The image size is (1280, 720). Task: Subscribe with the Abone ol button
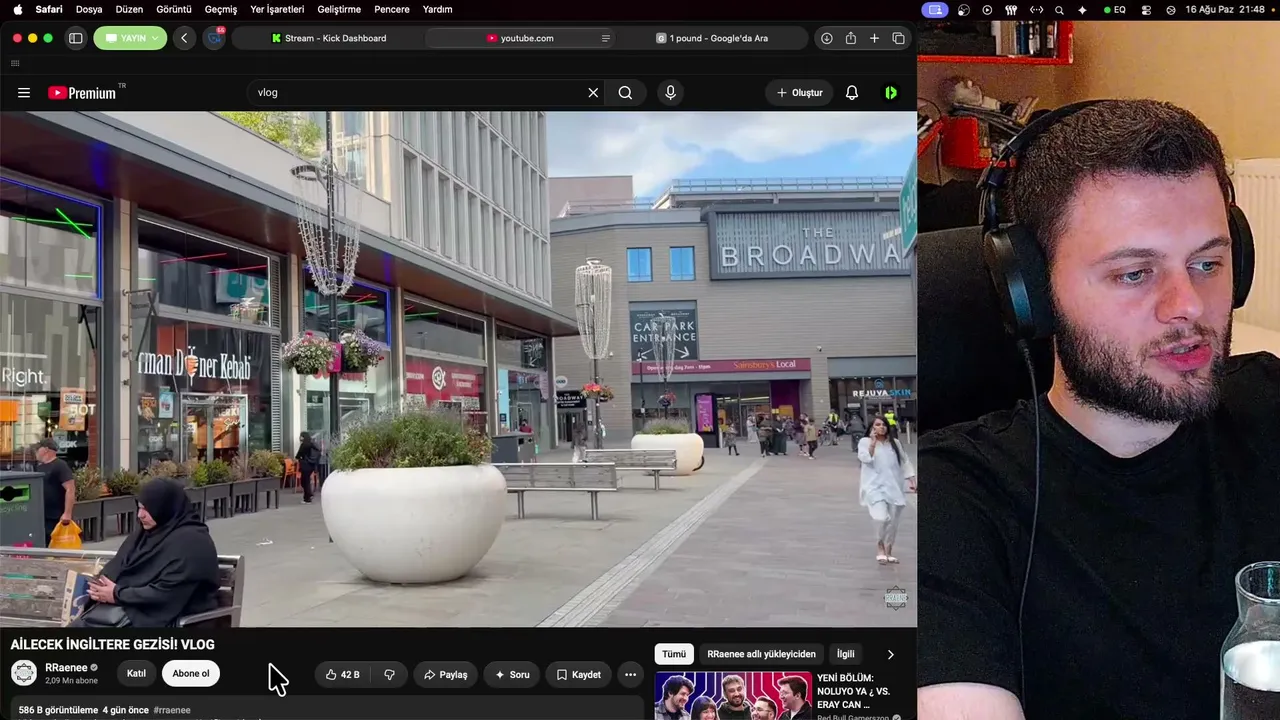click(191, 673)
